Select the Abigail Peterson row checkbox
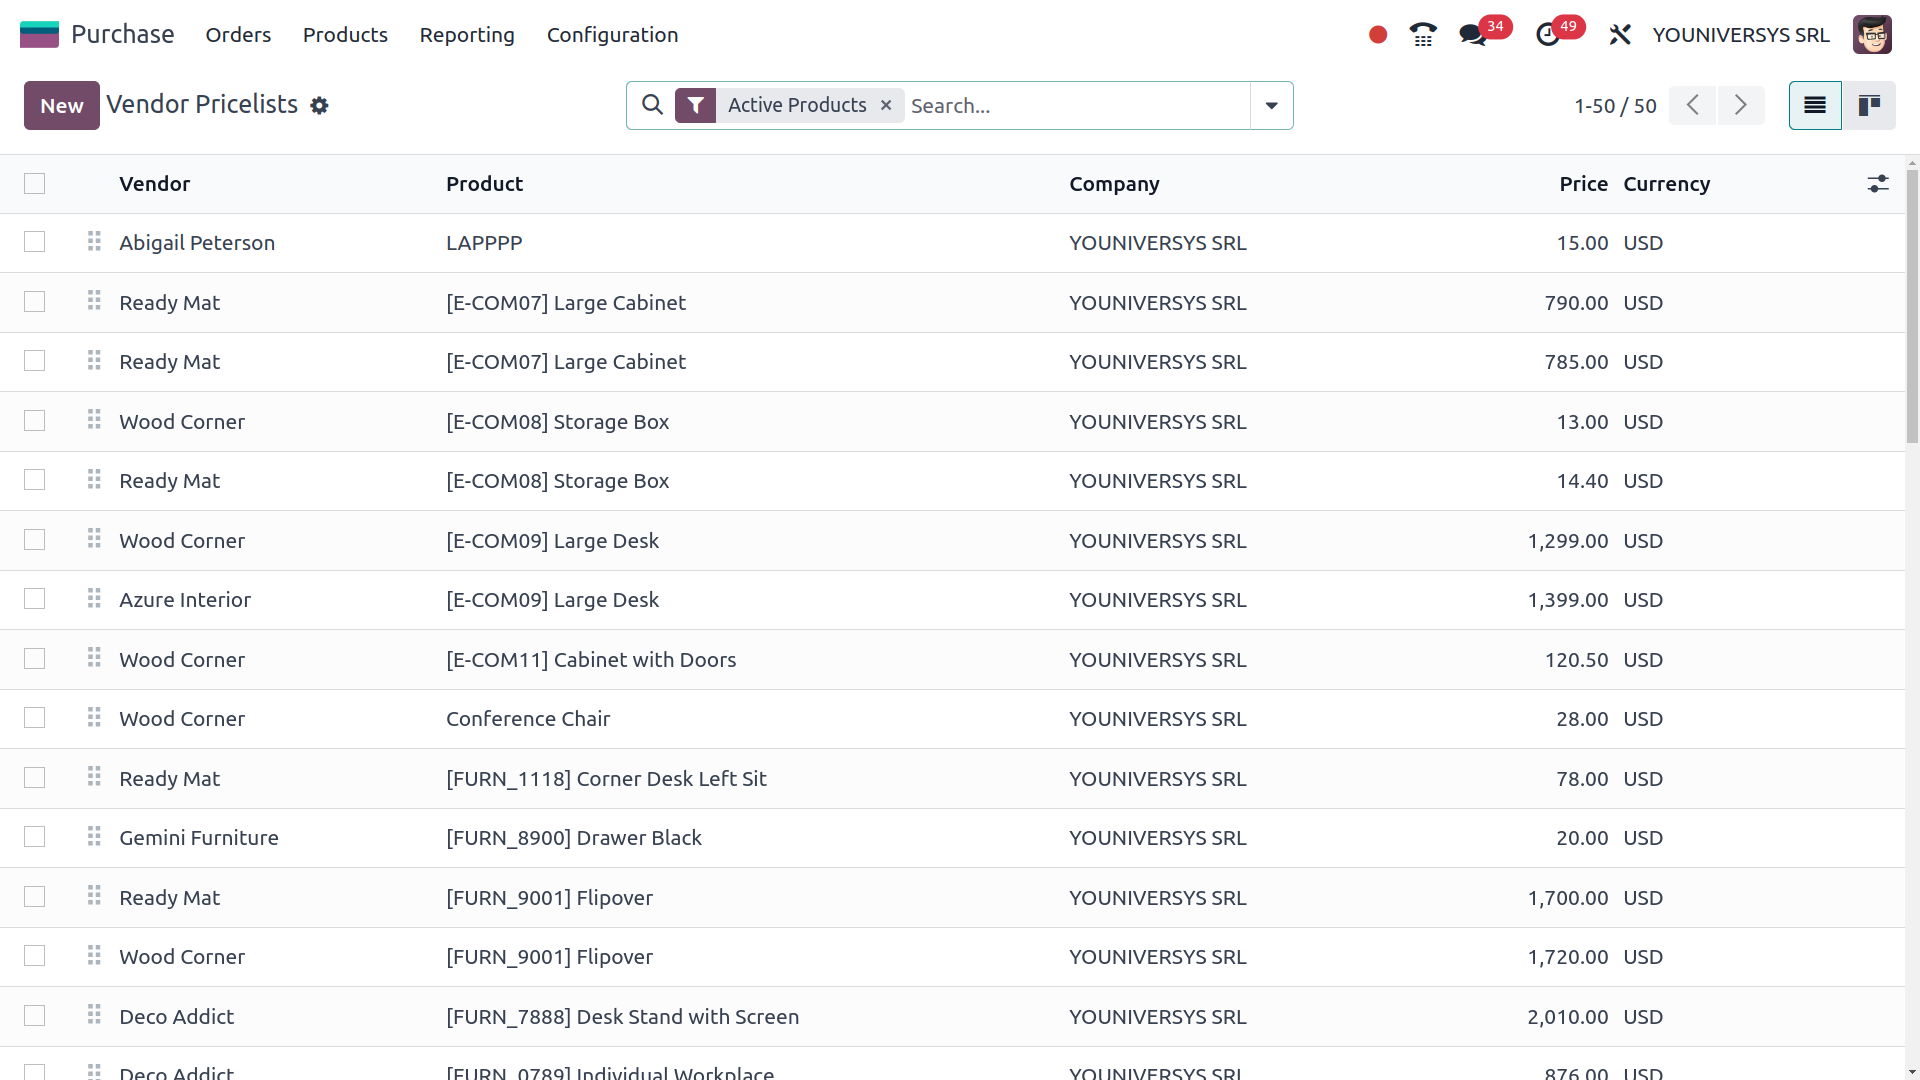Image resolution: width=1920 pixels, height=1080 pixels. click(34, 242)
